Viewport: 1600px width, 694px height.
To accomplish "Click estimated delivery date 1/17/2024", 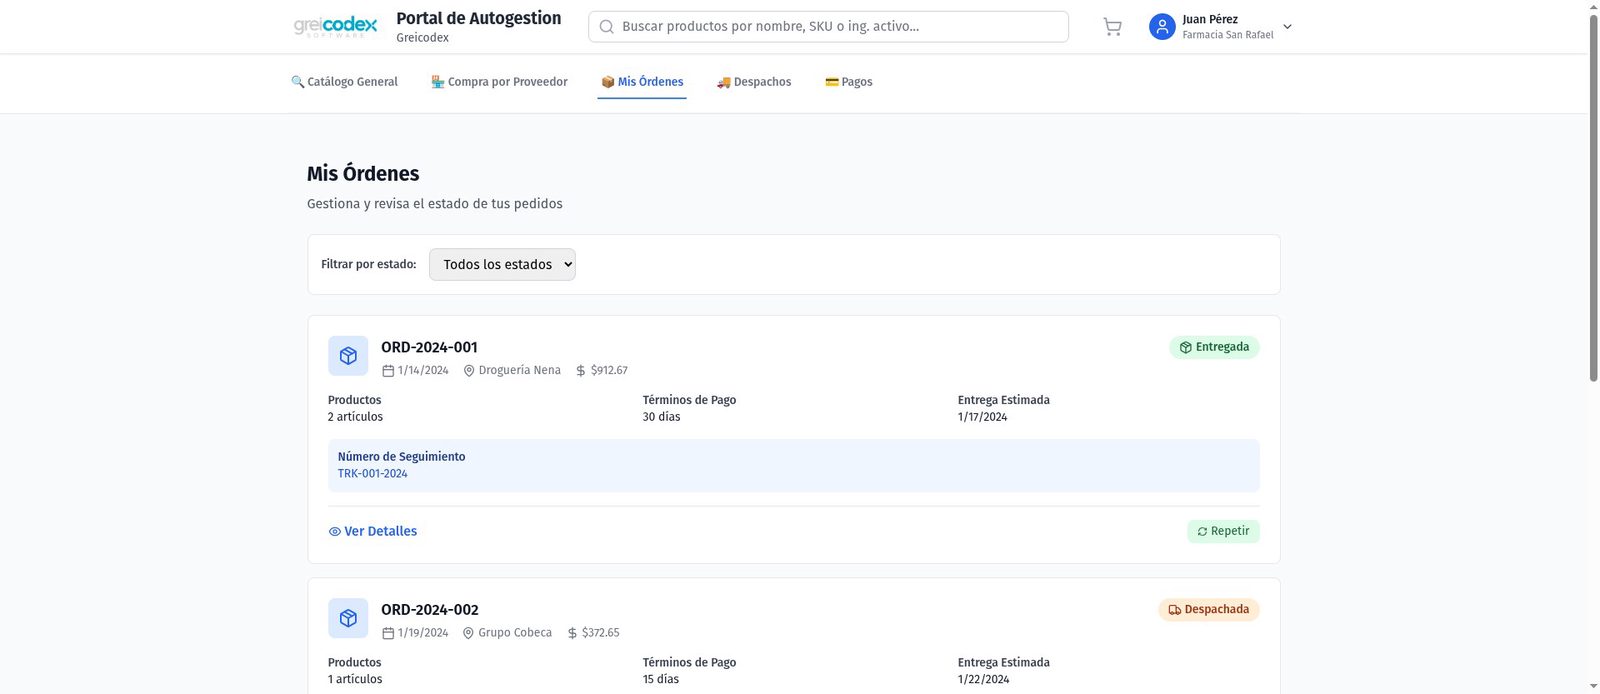I will pos(982,417).
